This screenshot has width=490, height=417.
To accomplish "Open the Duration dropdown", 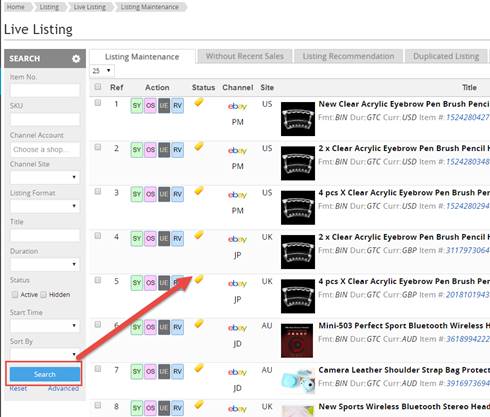I will (x=45, y=264).
